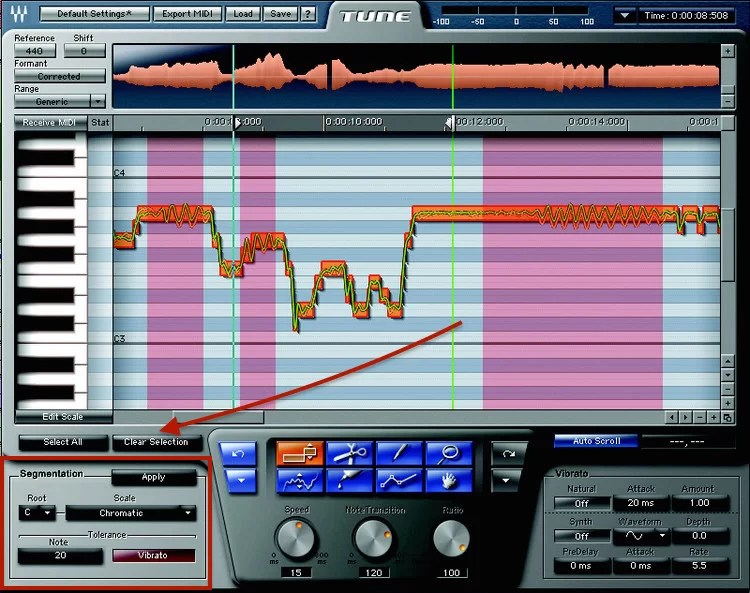Click the Export MIDI button
The width and height of the screenshot is (750, 593).
point(188,14)
